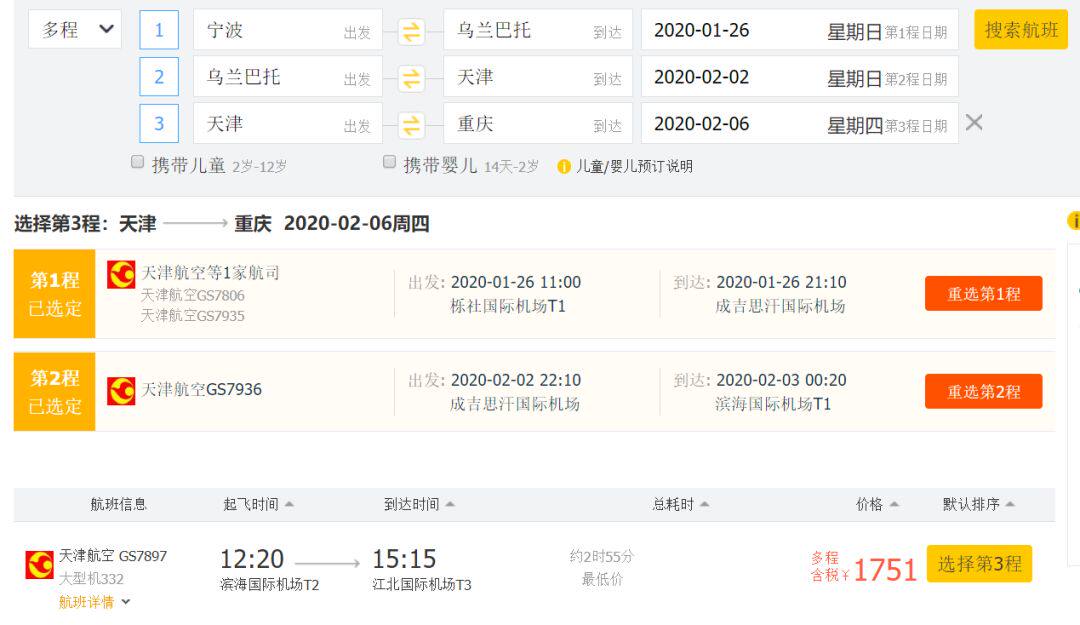Viewport: 1080px width, 625px height.
Task: Swap cities for the 天津 to 重庆 segment
Action: point(411,125)
